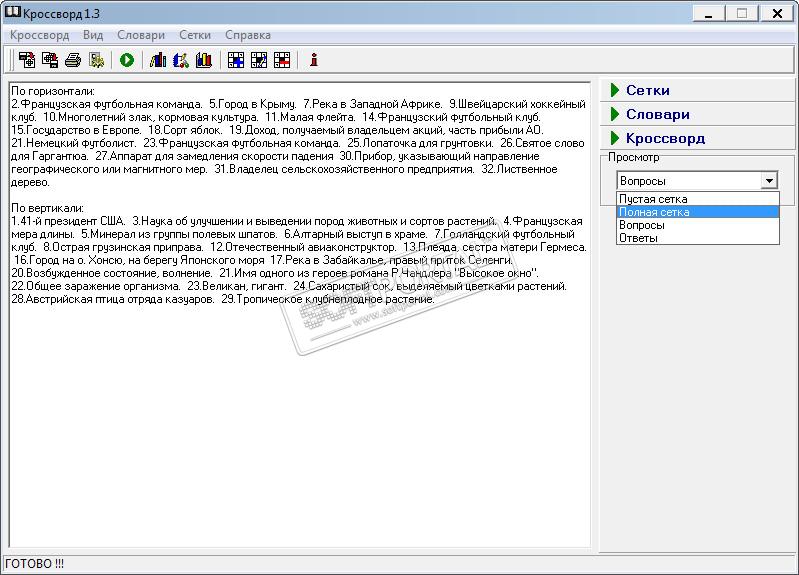Click the fourth toolbar icon with yellow marks
The height and width of the screenshot is (575, 799).
(x=96, y=60)
